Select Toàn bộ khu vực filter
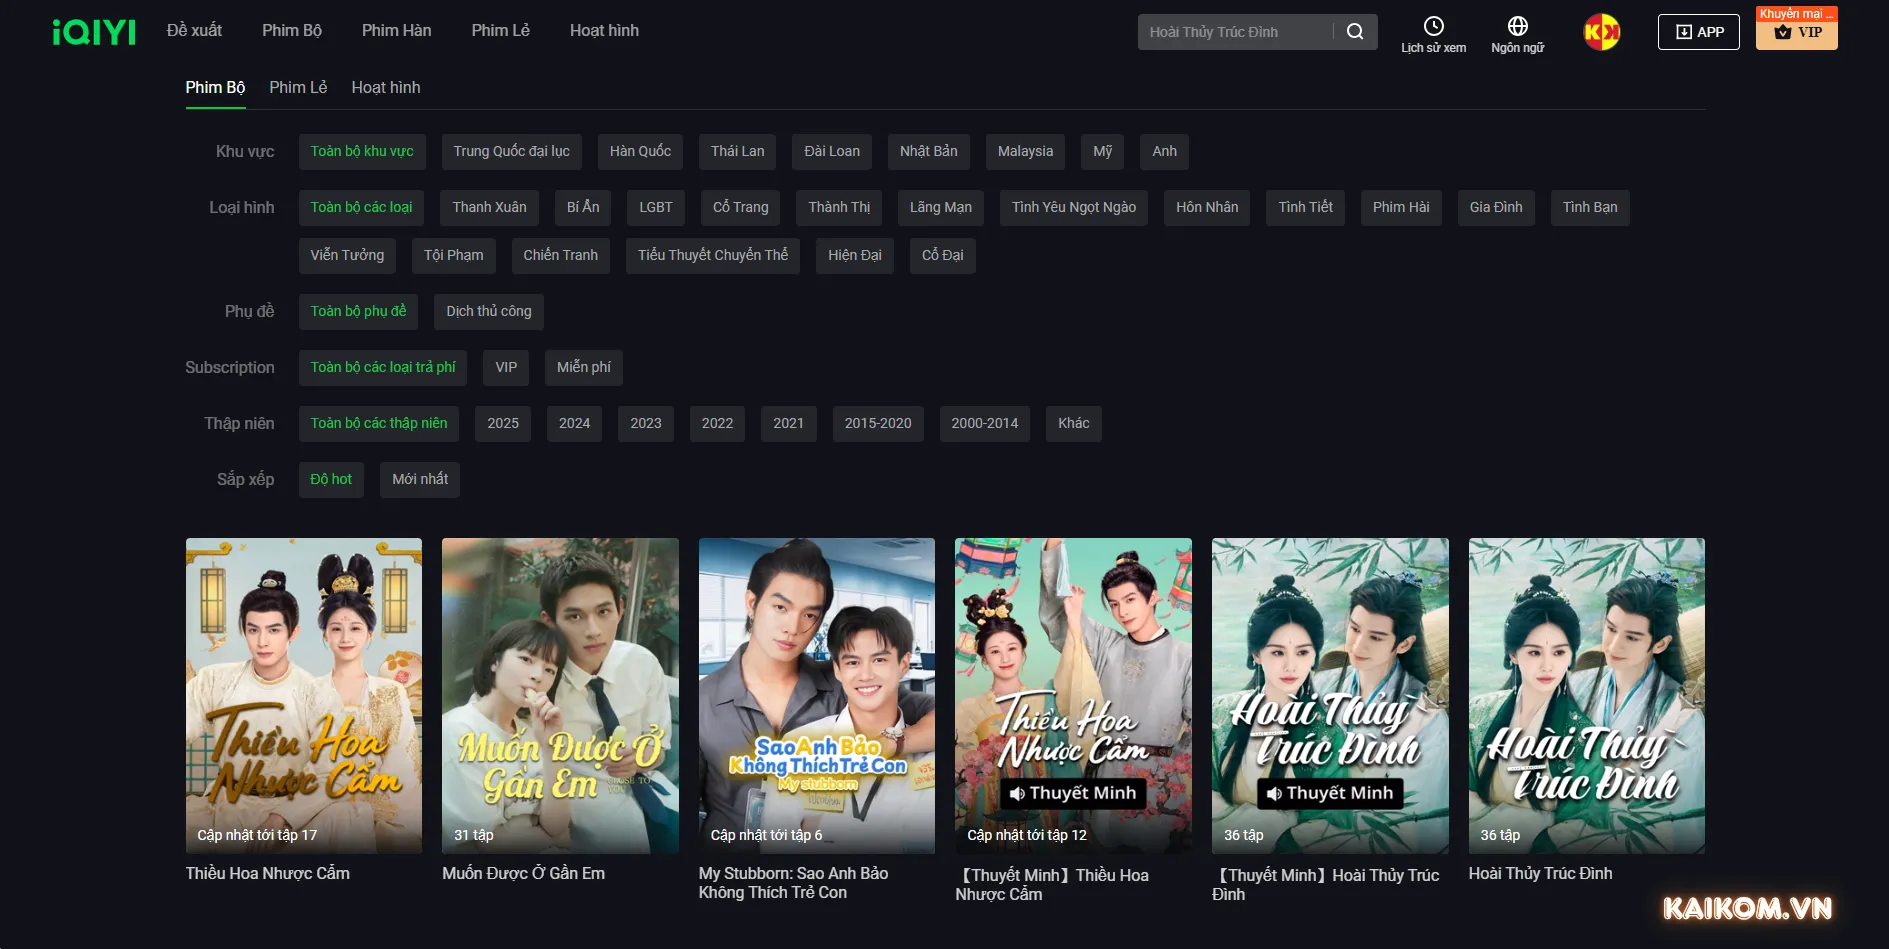 pos(362,152)
